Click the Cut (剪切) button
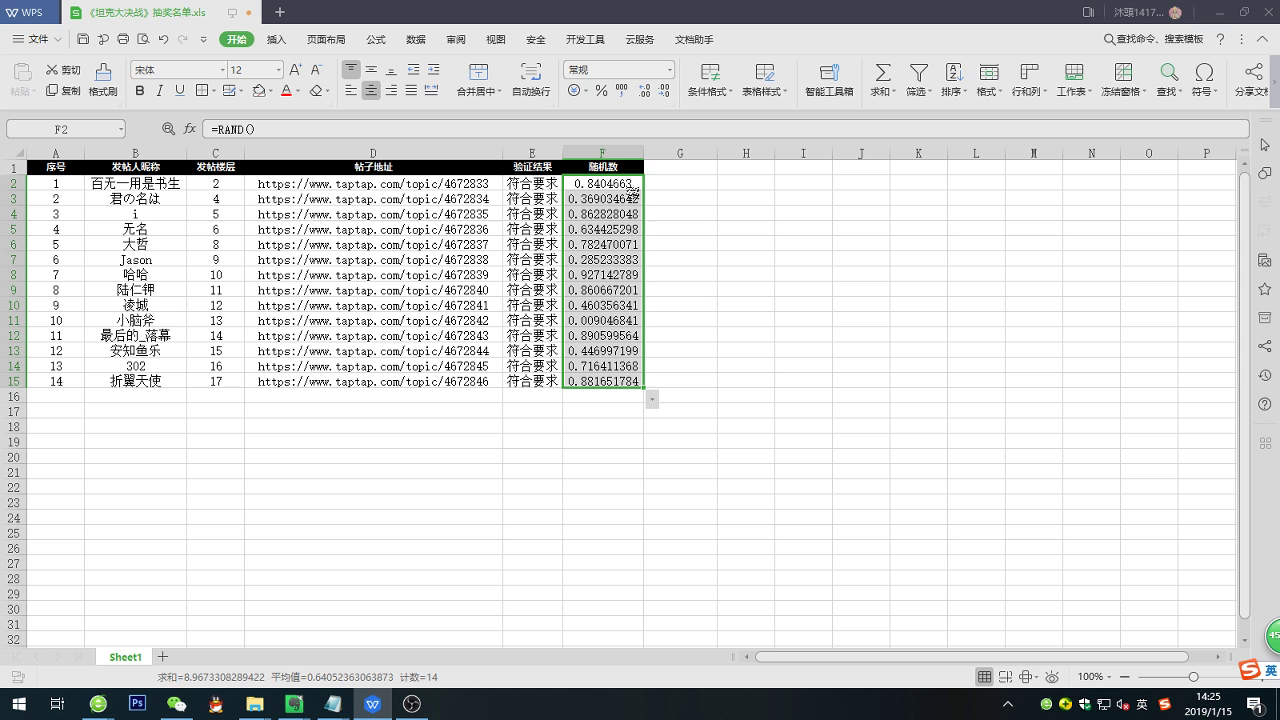Image resolution: width=1280 pixels, height=720 pixels. 63,70
